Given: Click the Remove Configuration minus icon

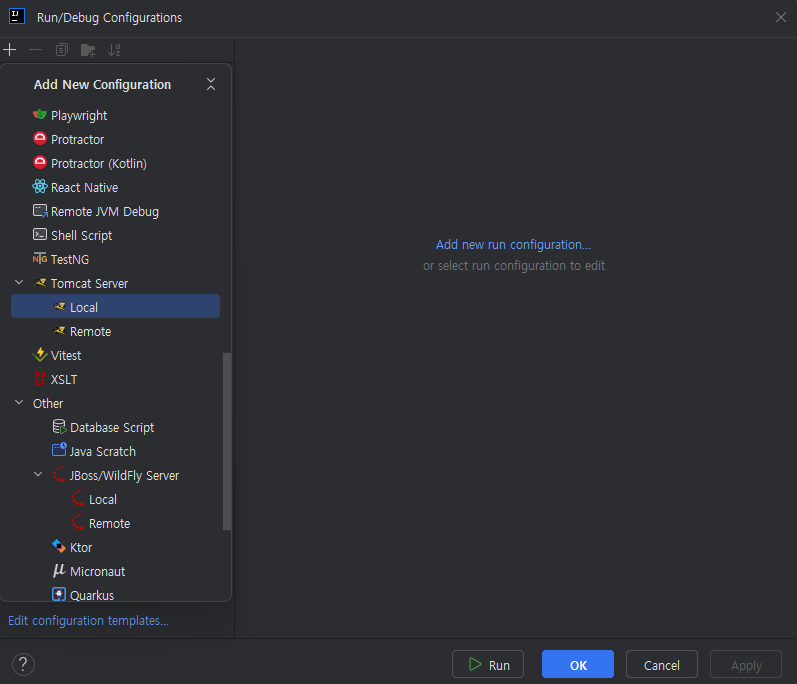Looking at the screenshot, I should pyautogui.click(x=36, y=50).
